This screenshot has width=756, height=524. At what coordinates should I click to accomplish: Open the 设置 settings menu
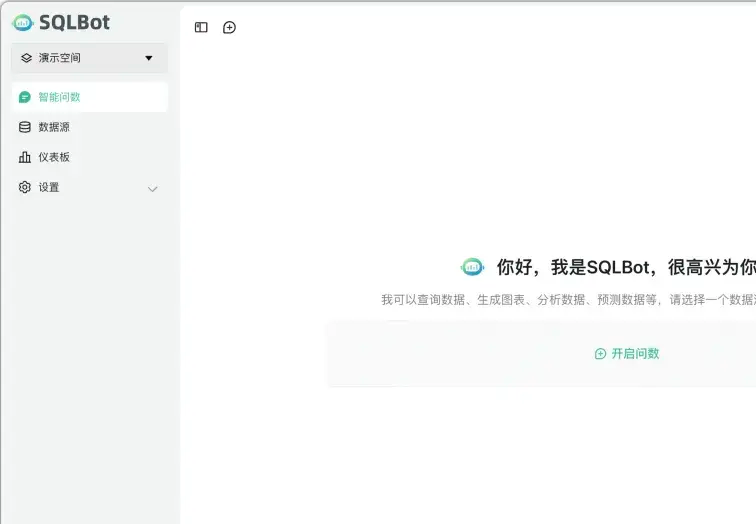(89, 187)
